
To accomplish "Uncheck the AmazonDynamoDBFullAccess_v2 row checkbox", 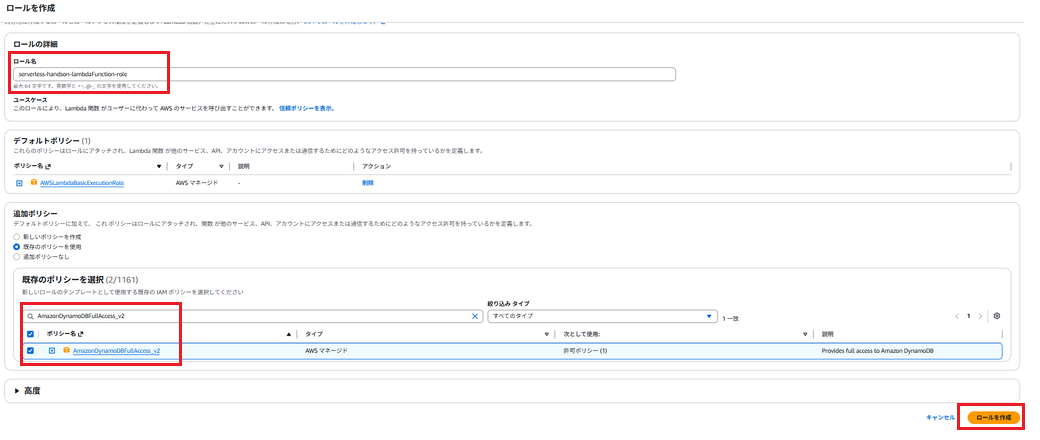I will [31, 350].
